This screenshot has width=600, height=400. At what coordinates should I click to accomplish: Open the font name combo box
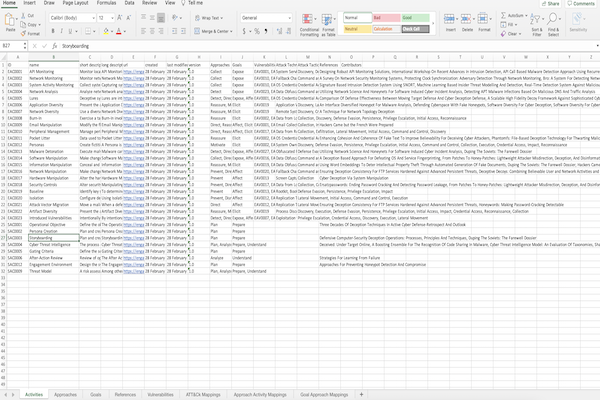[72, 18]
